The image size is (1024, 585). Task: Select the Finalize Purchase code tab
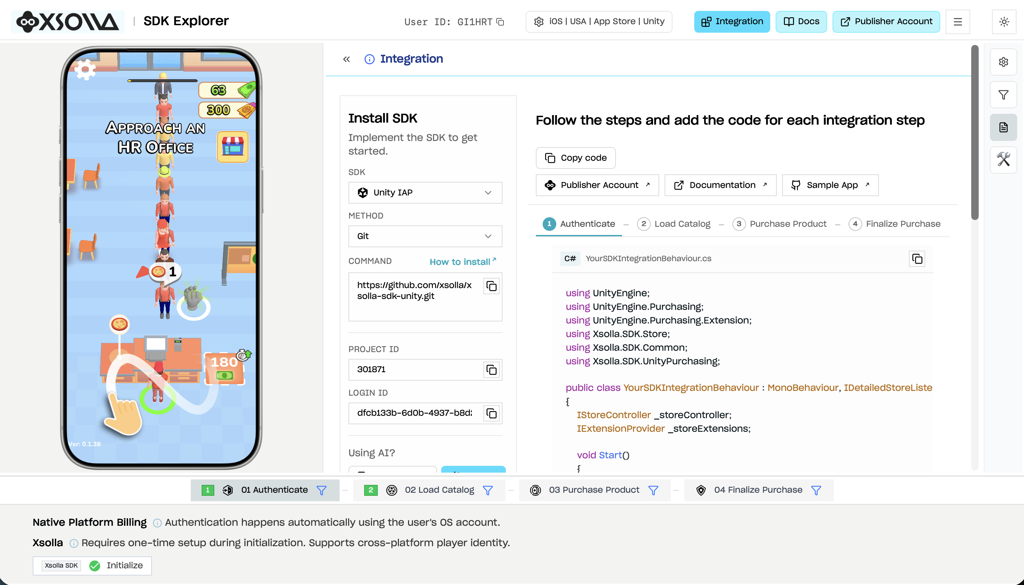tap(895, 224)
